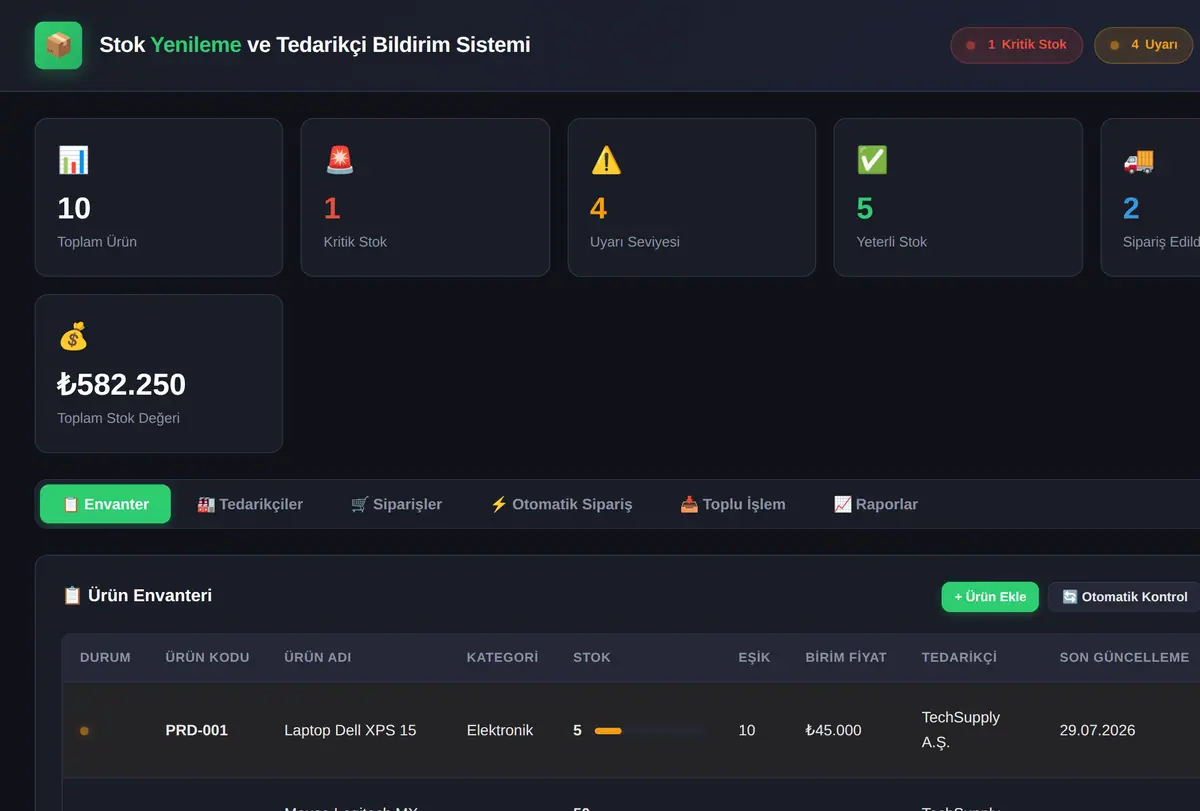Click the Elektronik category cell
The image size is (1200, 811).
click(500, 731)
